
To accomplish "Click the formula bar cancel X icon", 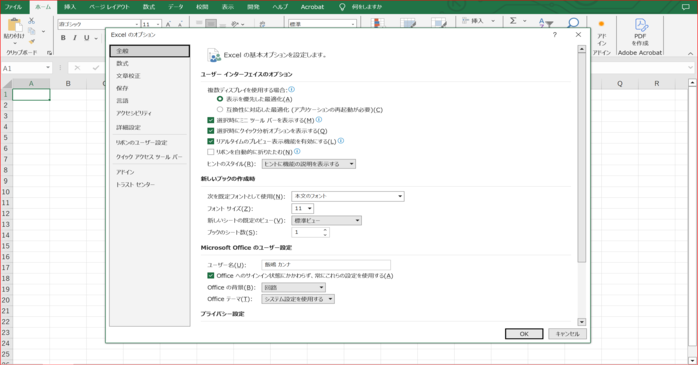I will (77, 68).
